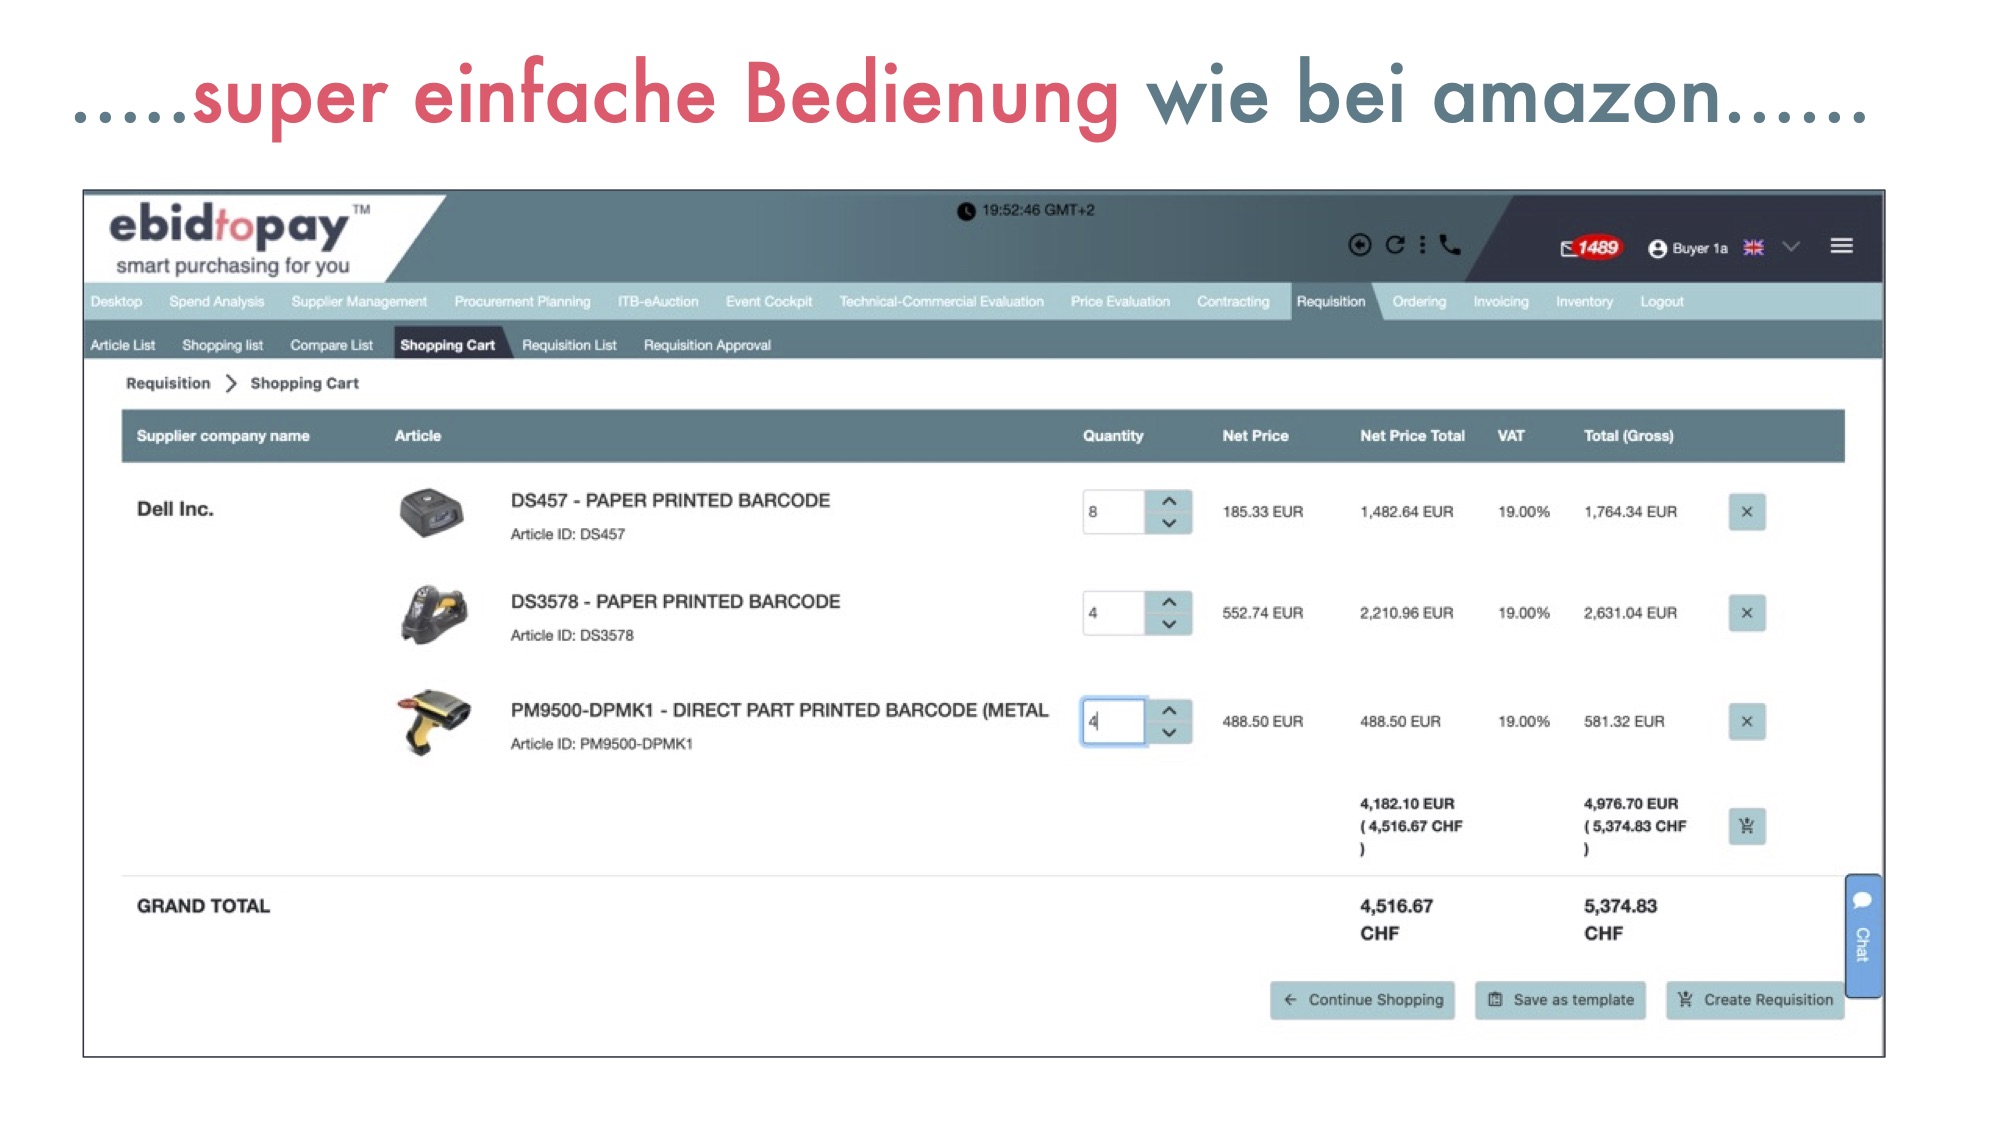Increase DS3578 quantity with up arrow
The image size is (2000, 1125).
pos(1169,602)
